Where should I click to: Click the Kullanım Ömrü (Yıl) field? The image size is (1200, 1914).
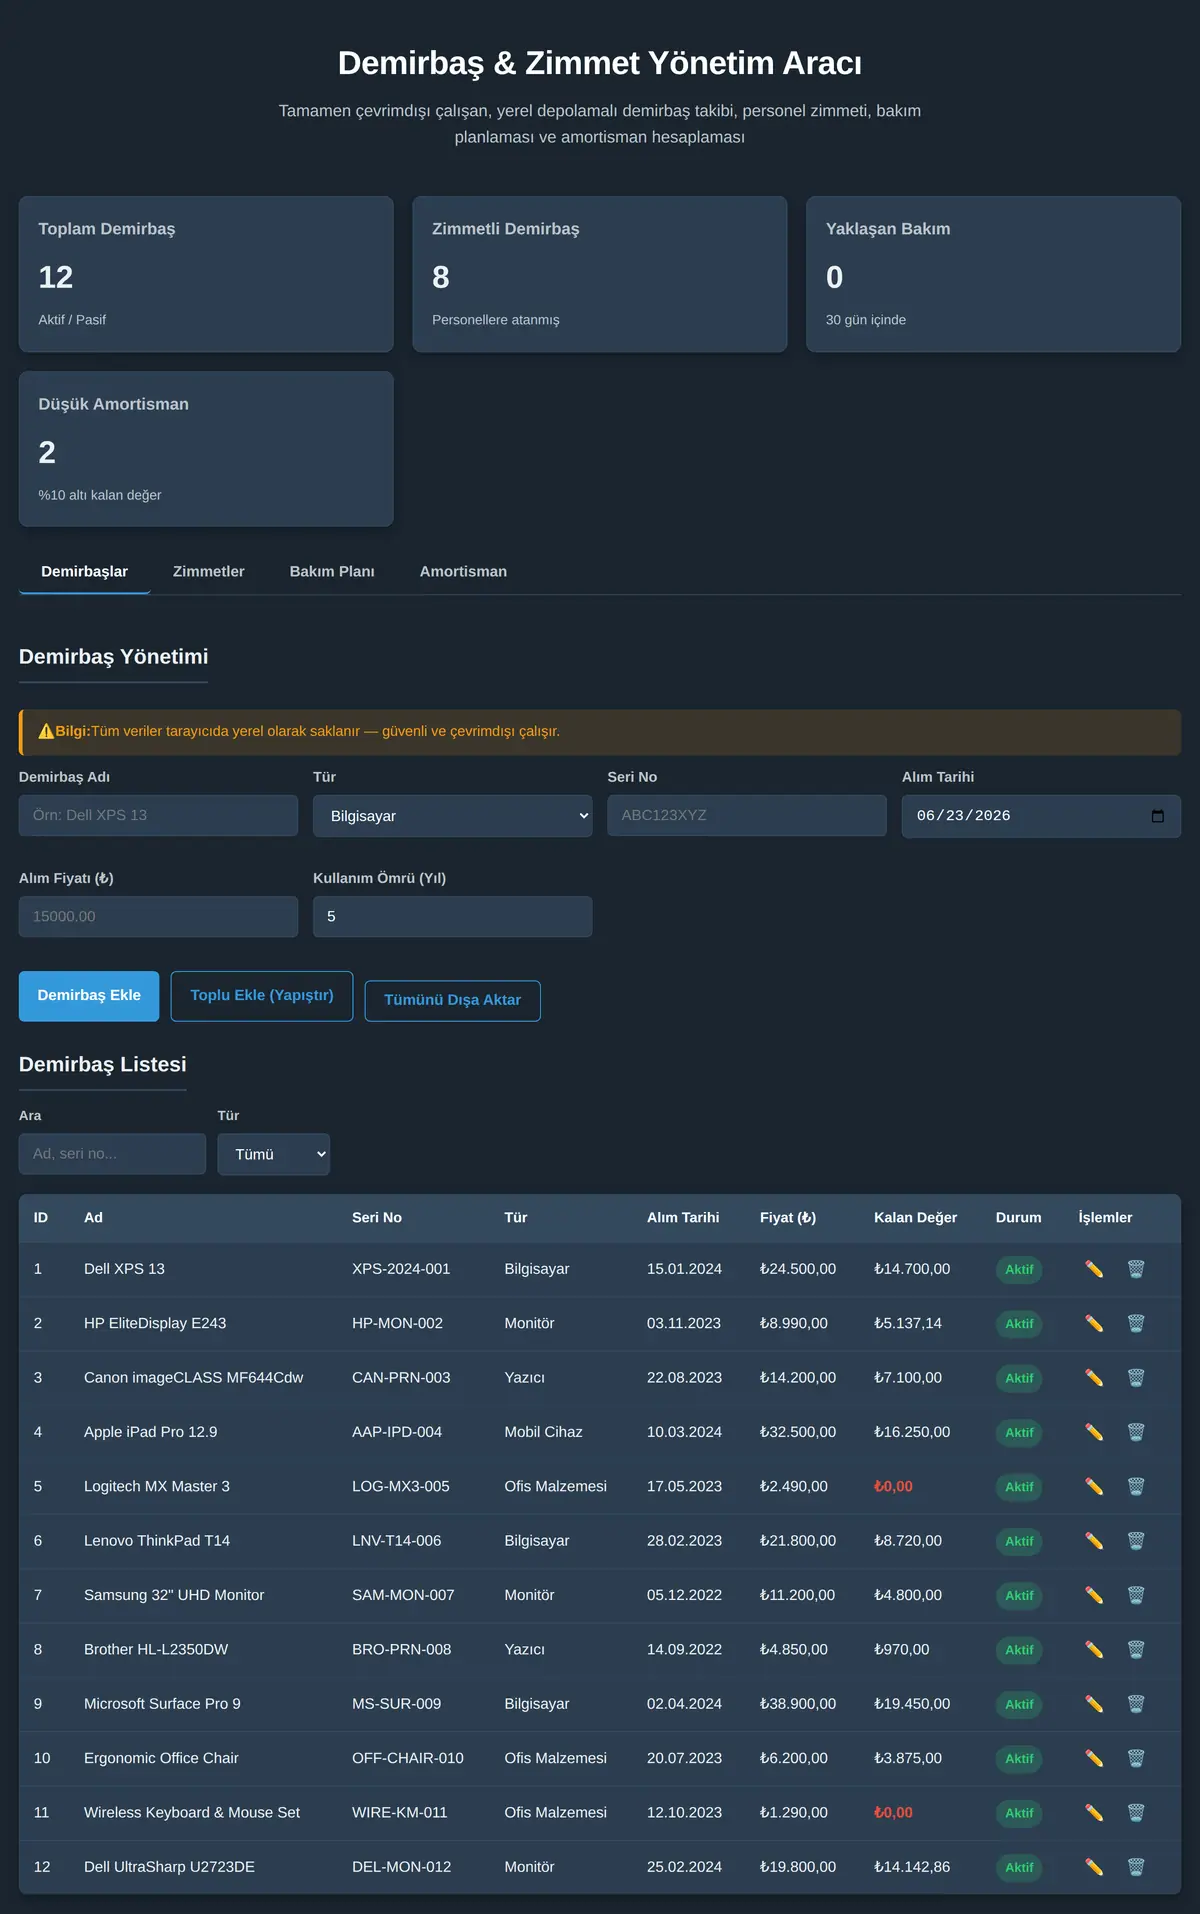452,916
